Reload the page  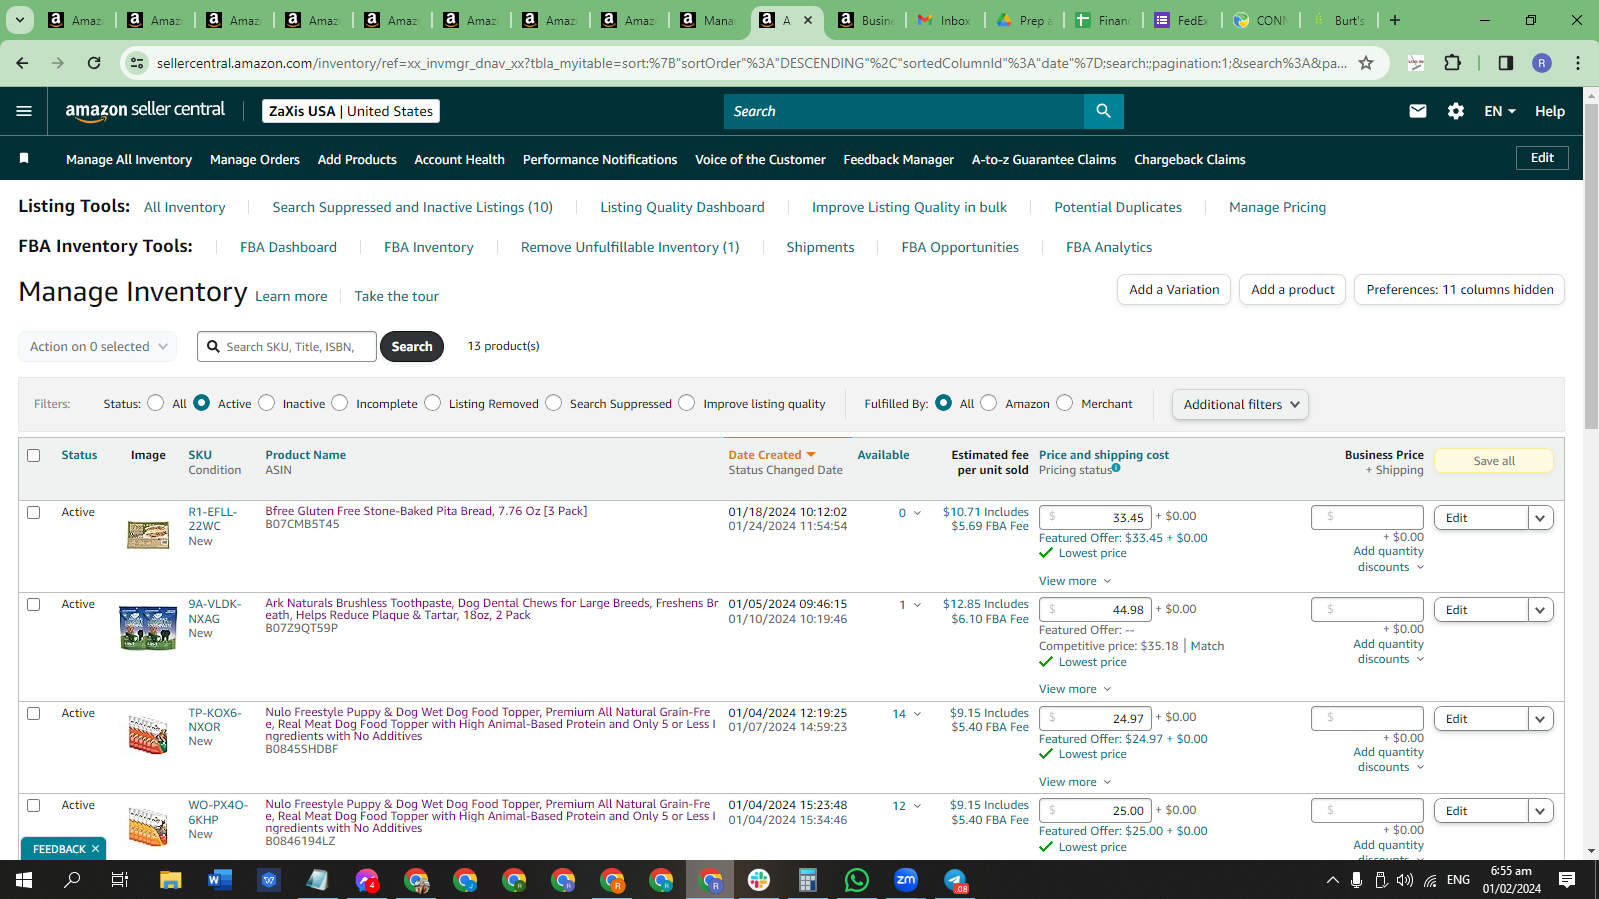tap(94, 63)
